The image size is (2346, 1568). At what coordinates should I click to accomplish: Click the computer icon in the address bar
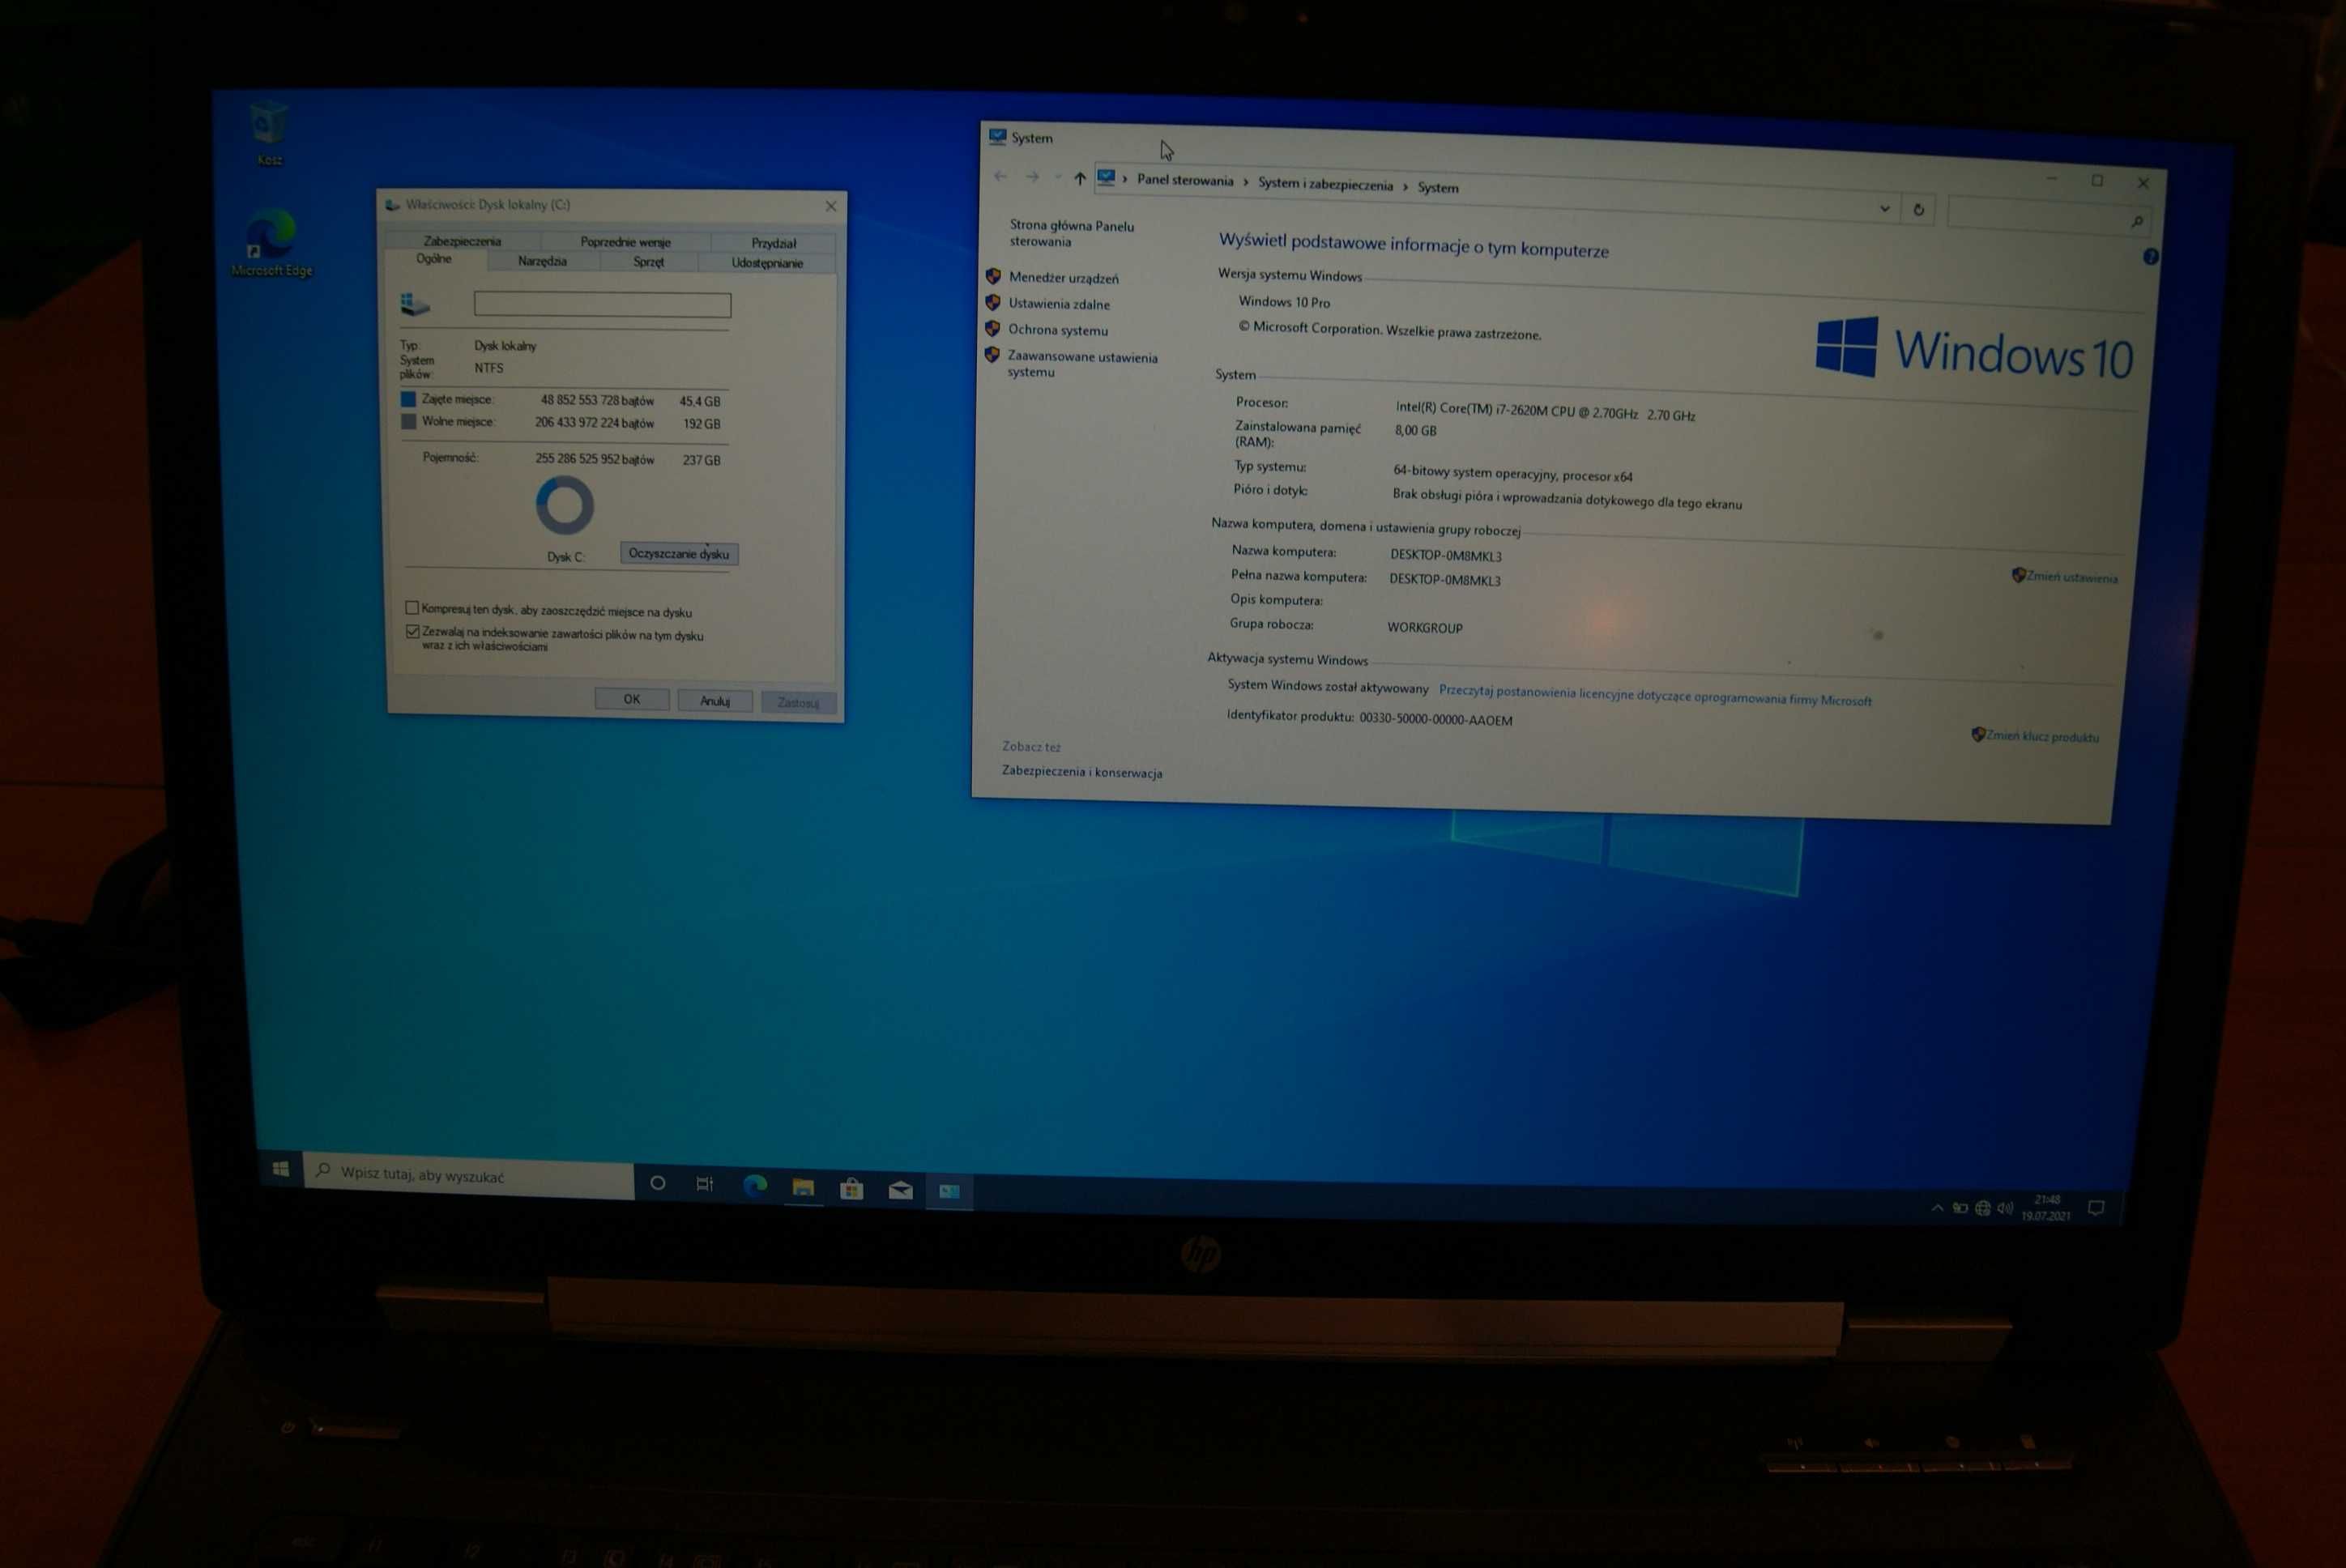[x=1105, y=178]
